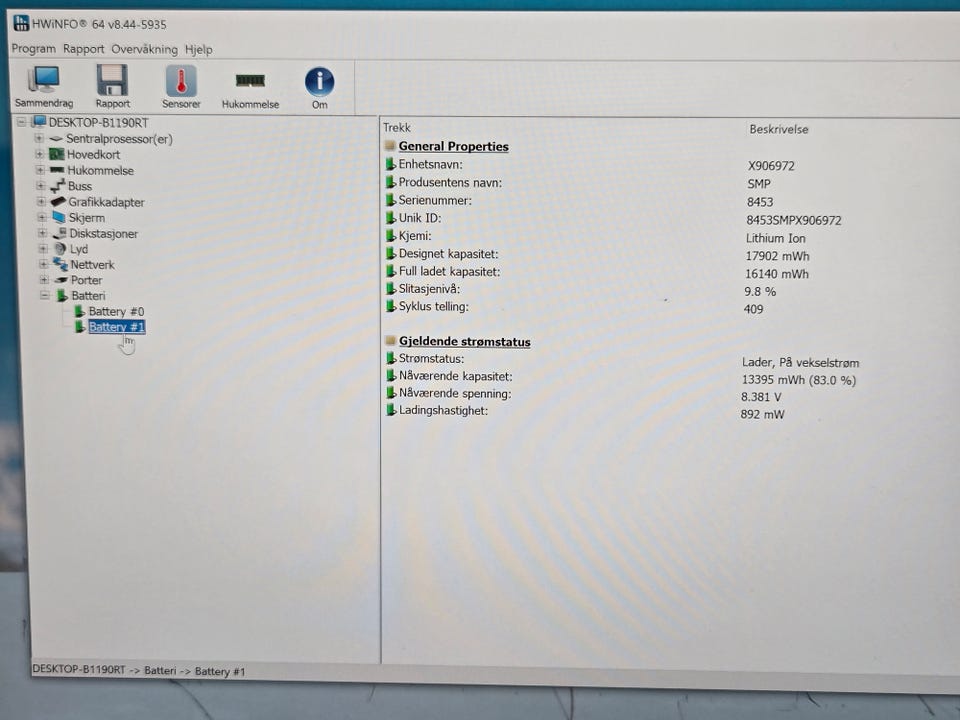The height and width of the screenshot is (720, 960).
Task: Click the Unik ID value 8453SMPX906972
Action: tap(793, 220)
